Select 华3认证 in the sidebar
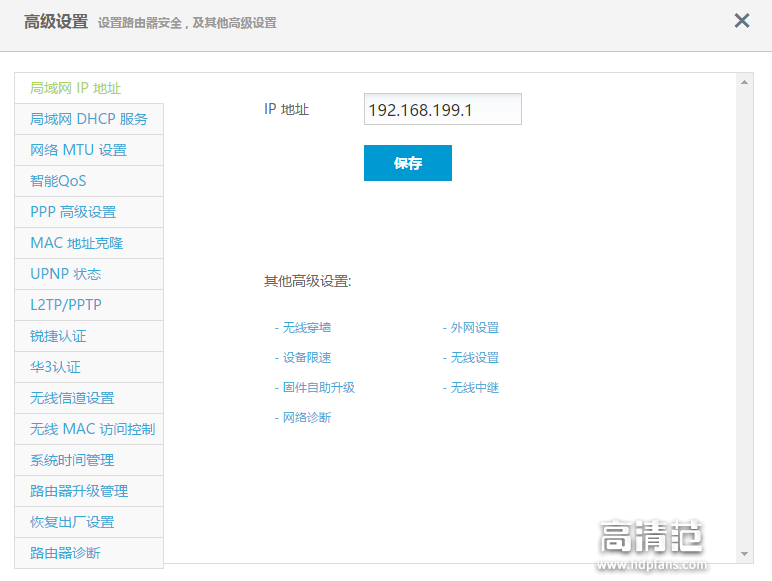This screenshot has height=581, width=772. 89,367
